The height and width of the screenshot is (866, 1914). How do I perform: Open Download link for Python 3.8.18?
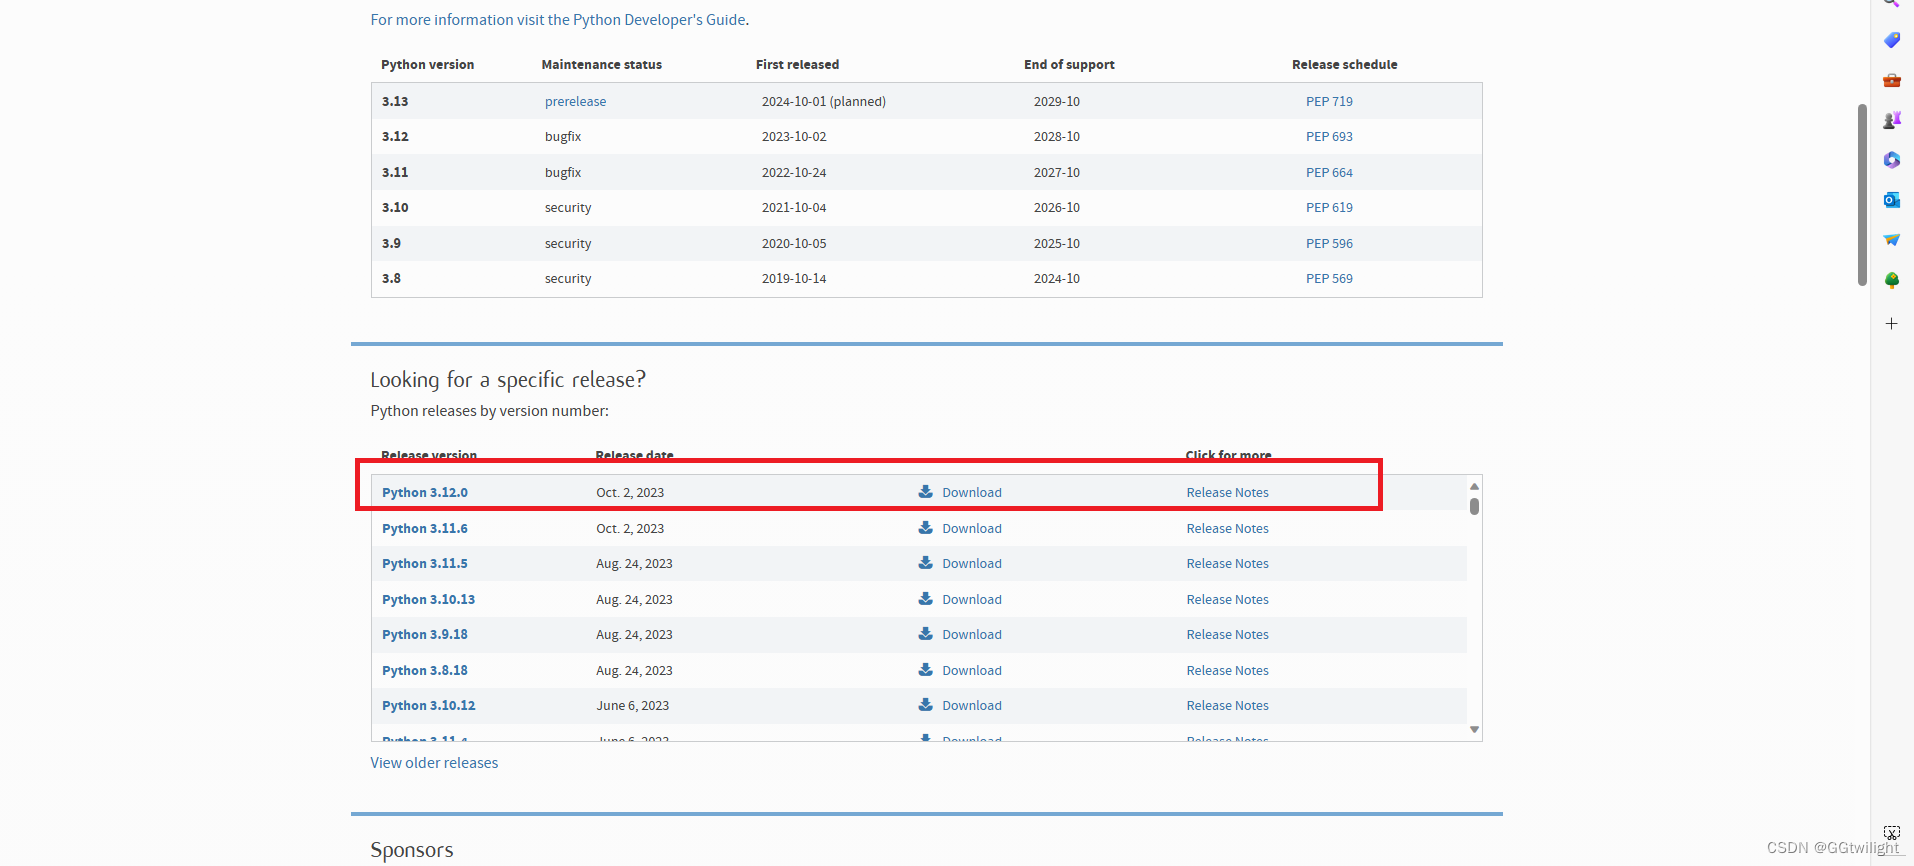972,671
